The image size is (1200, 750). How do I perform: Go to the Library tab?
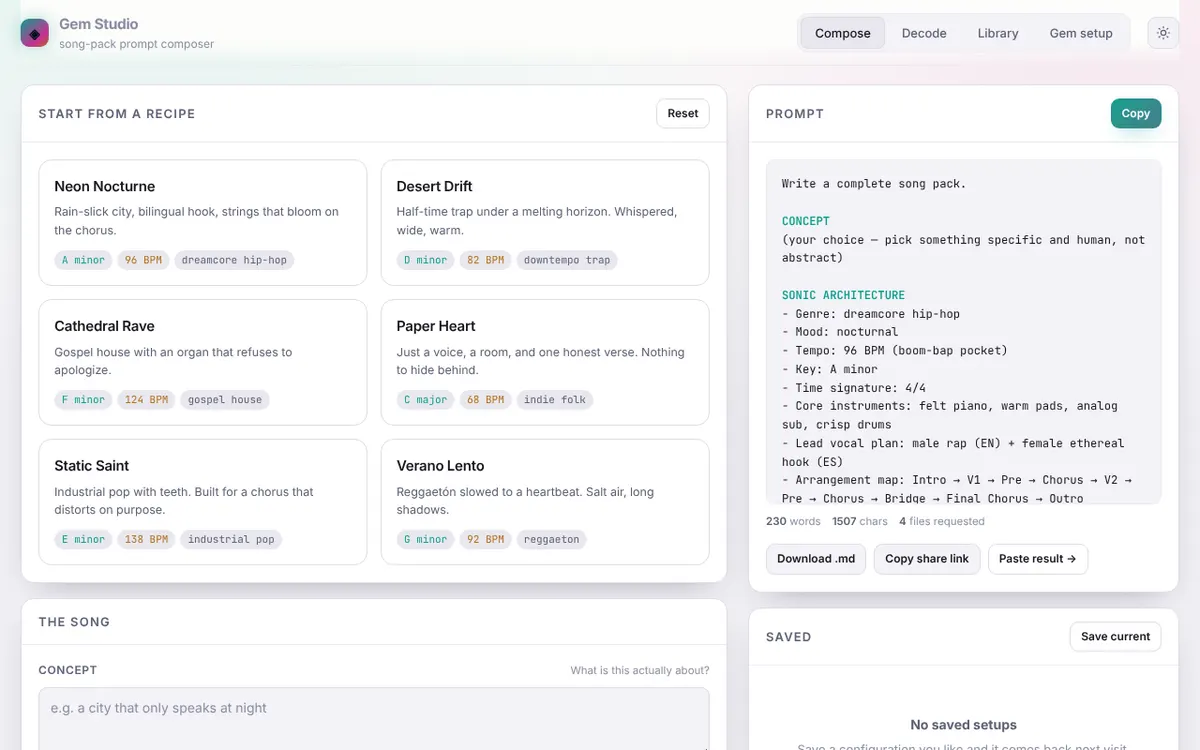[x=998, y=33]
